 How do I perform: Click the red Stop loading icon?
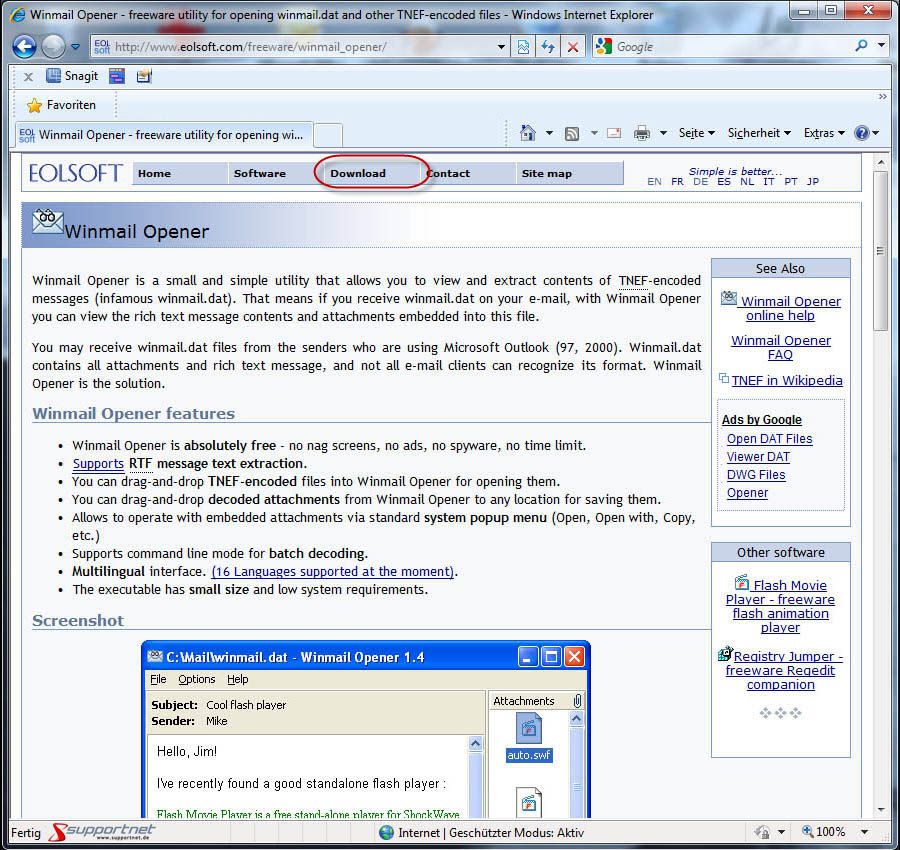(x=573, y=46)
